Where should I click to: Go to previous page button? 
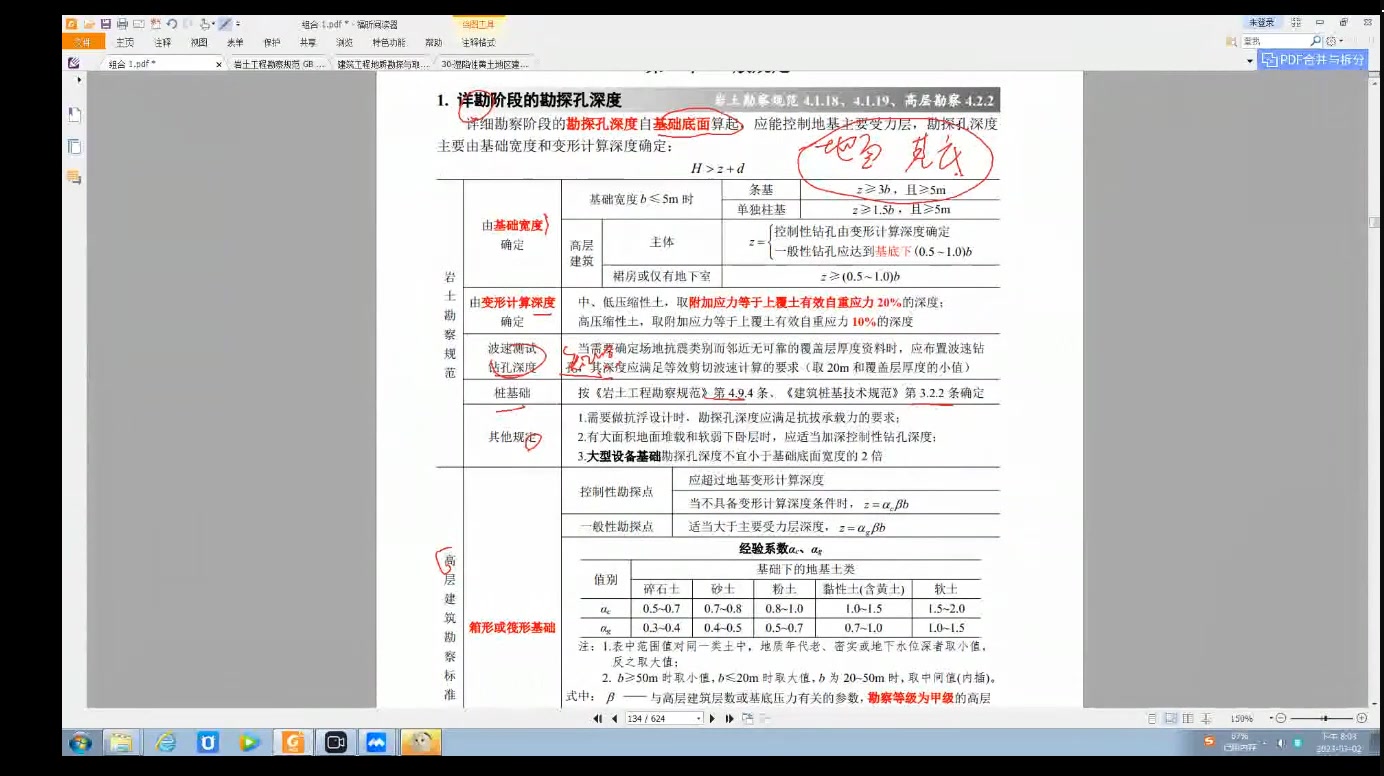[x=614, y=718]
